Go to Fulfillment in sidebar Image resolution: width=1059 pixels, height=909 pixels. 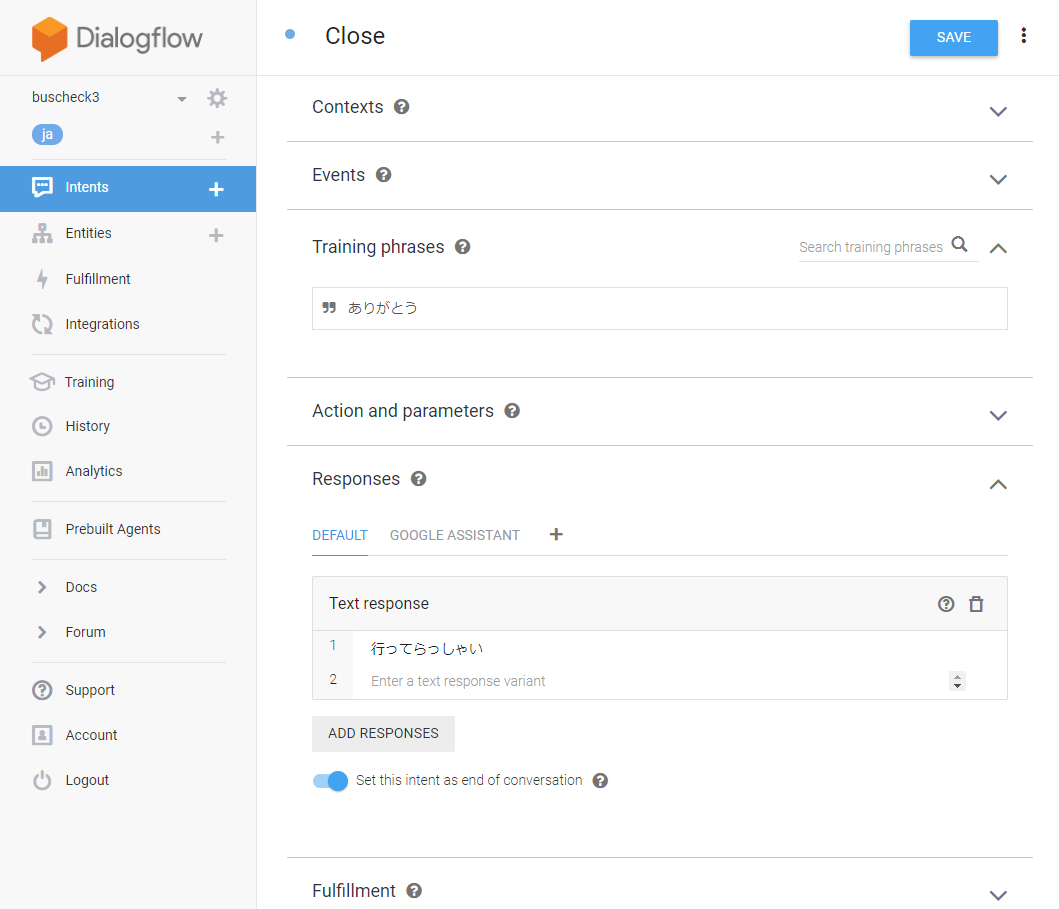click(x=98, y=279)
